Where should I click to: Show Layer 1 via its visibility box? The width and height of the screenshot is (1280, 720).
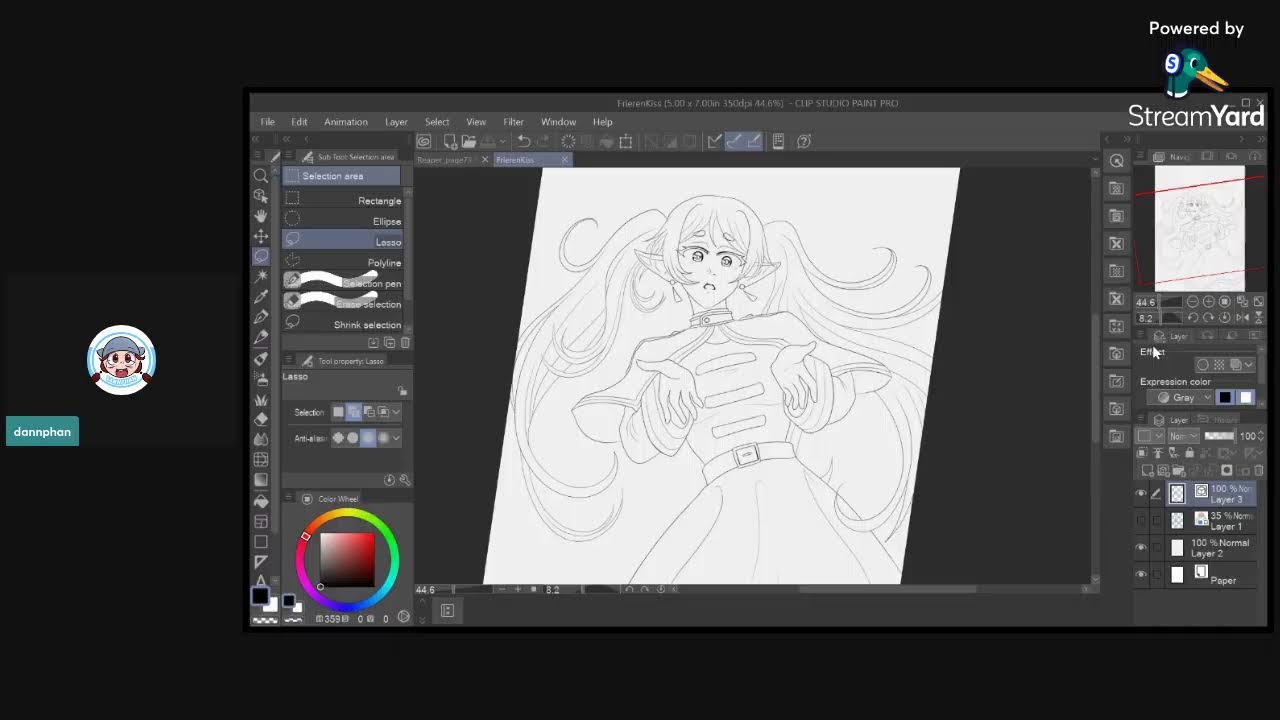[1141, 520]
